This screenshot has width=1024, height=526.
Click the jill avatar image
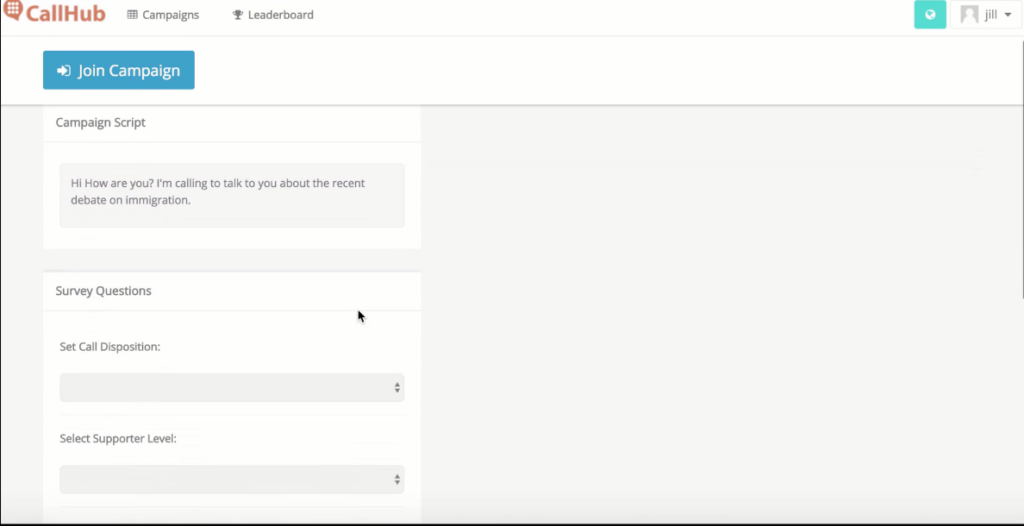click(x=969, y=14)
